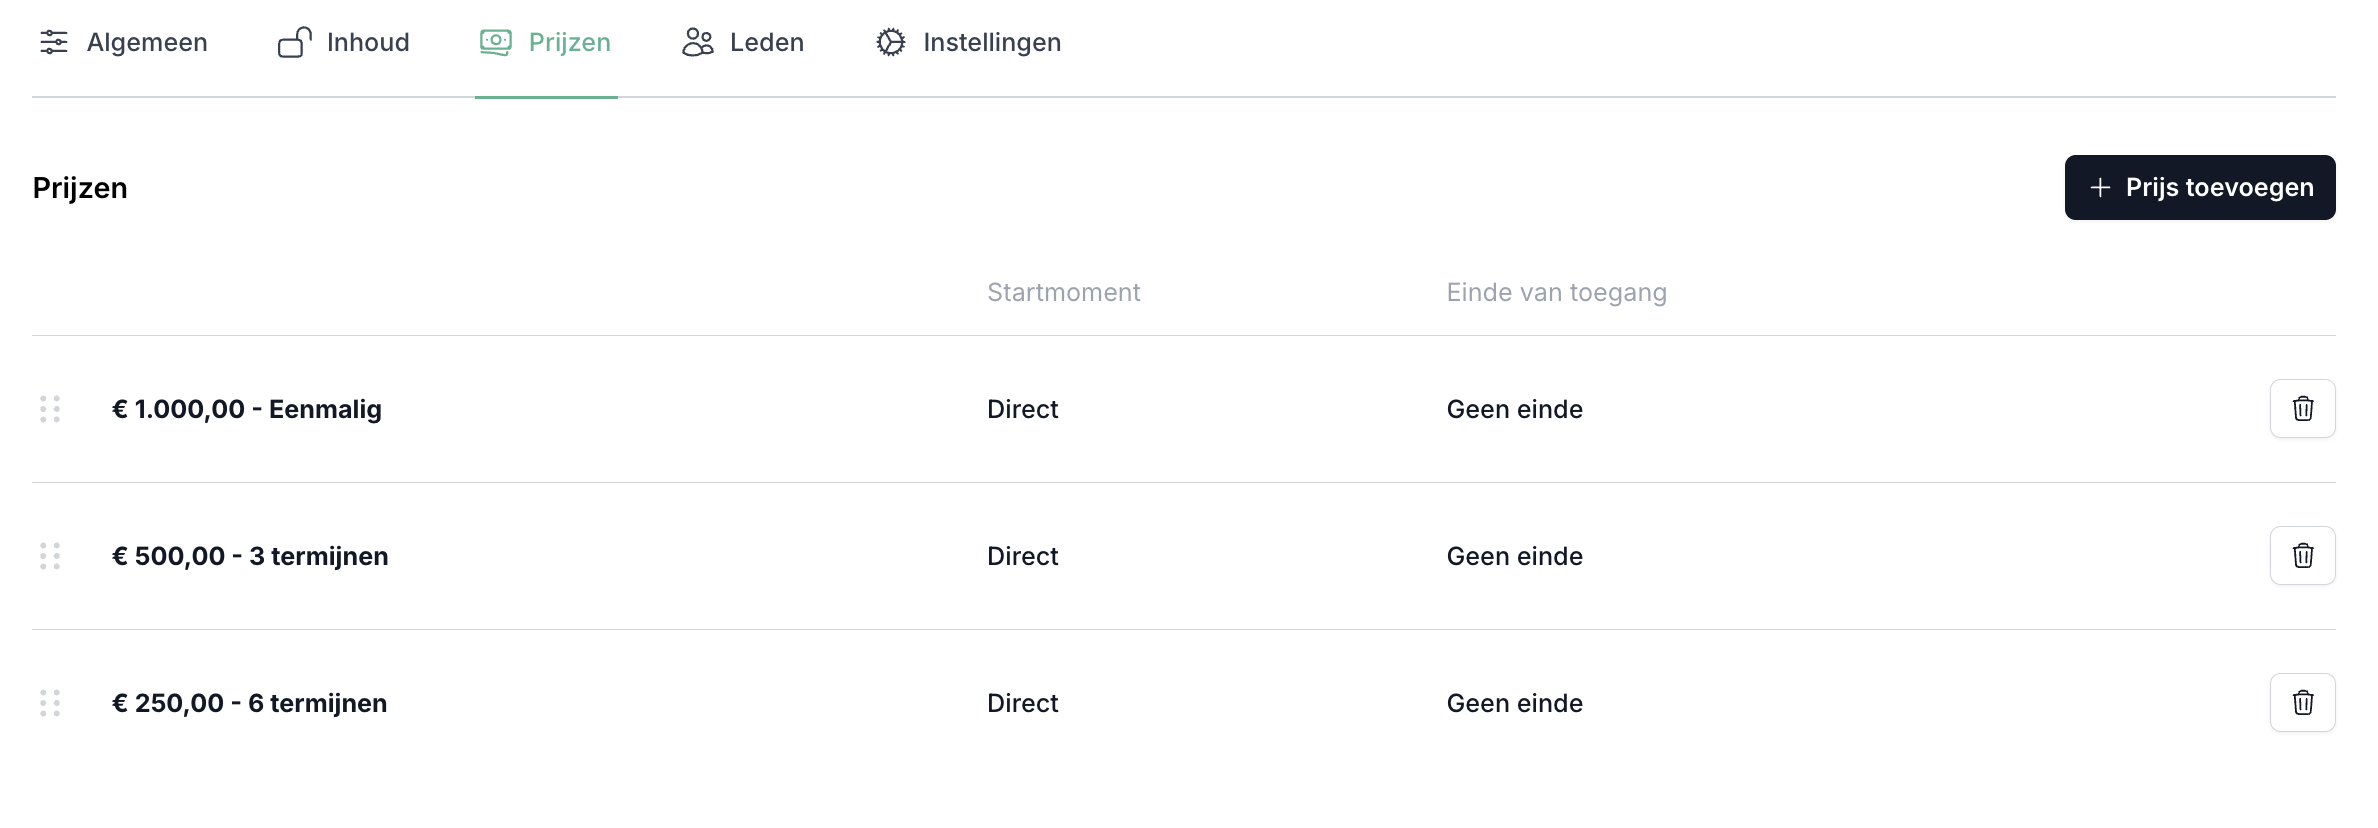Screen dimensions: 2378x828
Task: Switch to the Algemeen tab
Action: tap(147, 42)
